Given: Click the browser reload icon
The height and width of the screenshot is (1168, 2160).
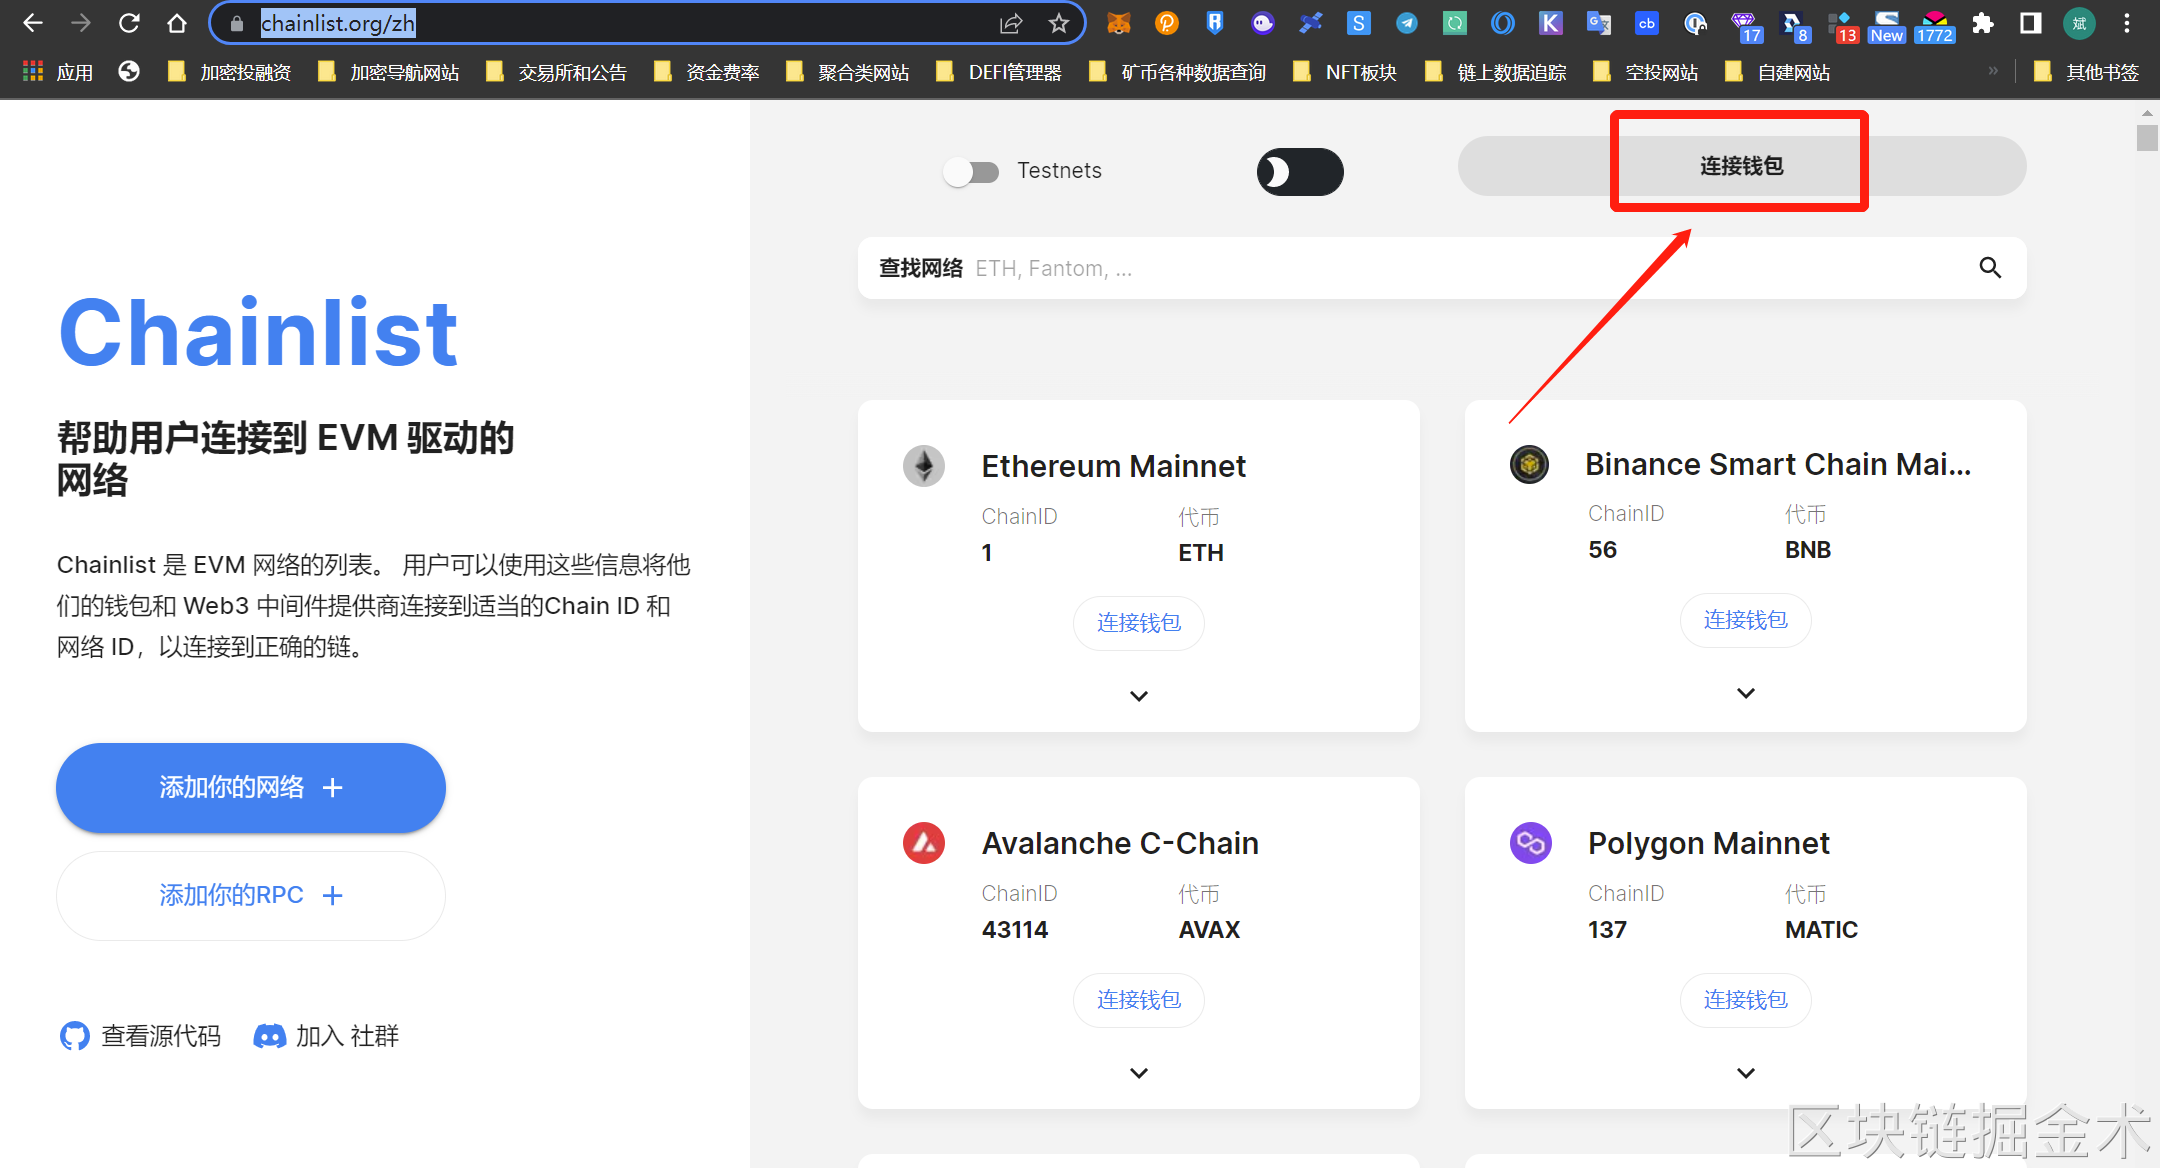Looking at the screenshot, I should pos(129,23).
